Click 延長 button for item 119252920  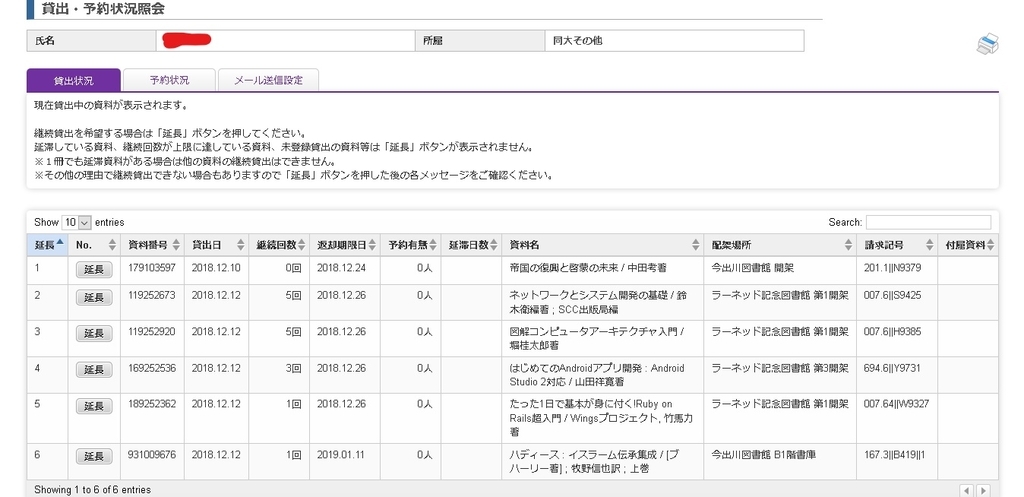[x=94, y=333]
